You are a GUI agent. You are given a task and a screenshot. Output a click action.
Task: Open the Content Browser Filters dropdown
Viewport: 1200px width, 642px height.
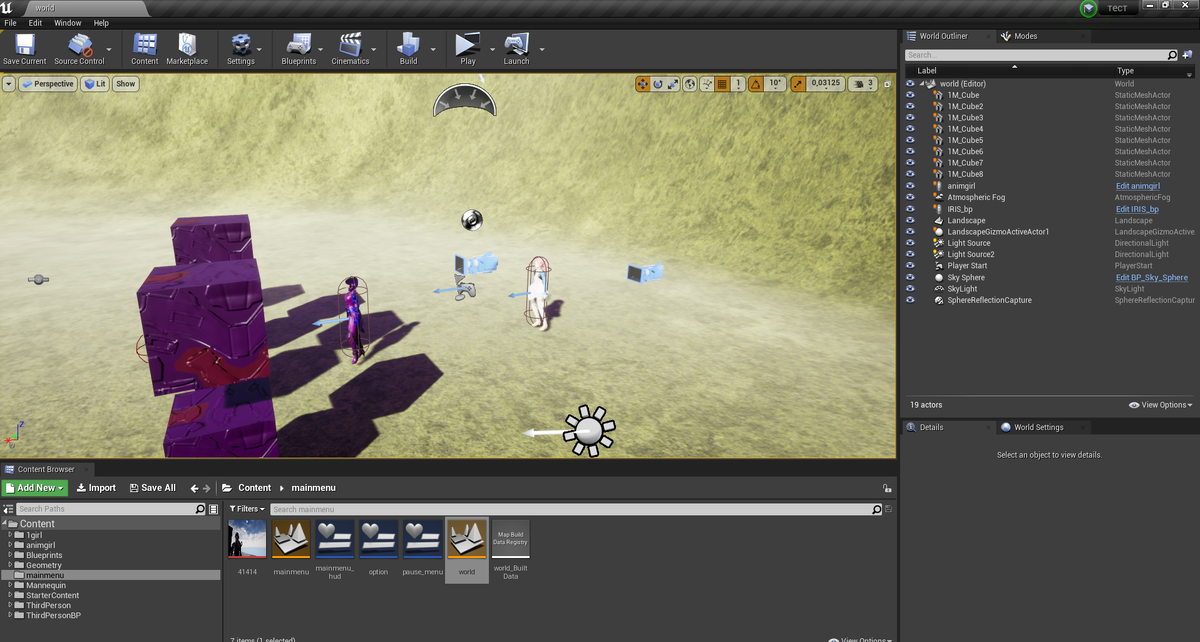pos(247,509)
